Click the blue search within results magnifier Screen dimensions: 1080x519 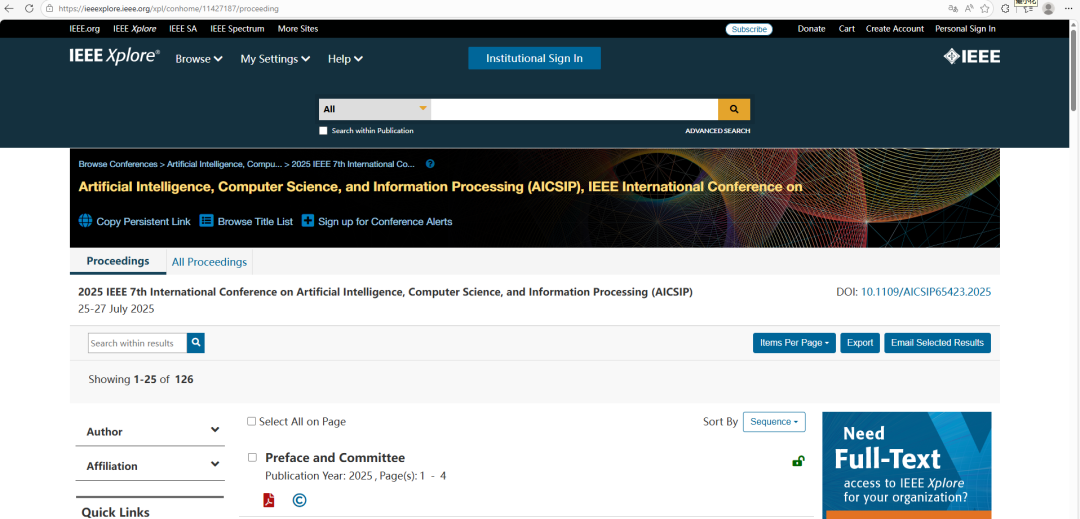pos(196,343)
